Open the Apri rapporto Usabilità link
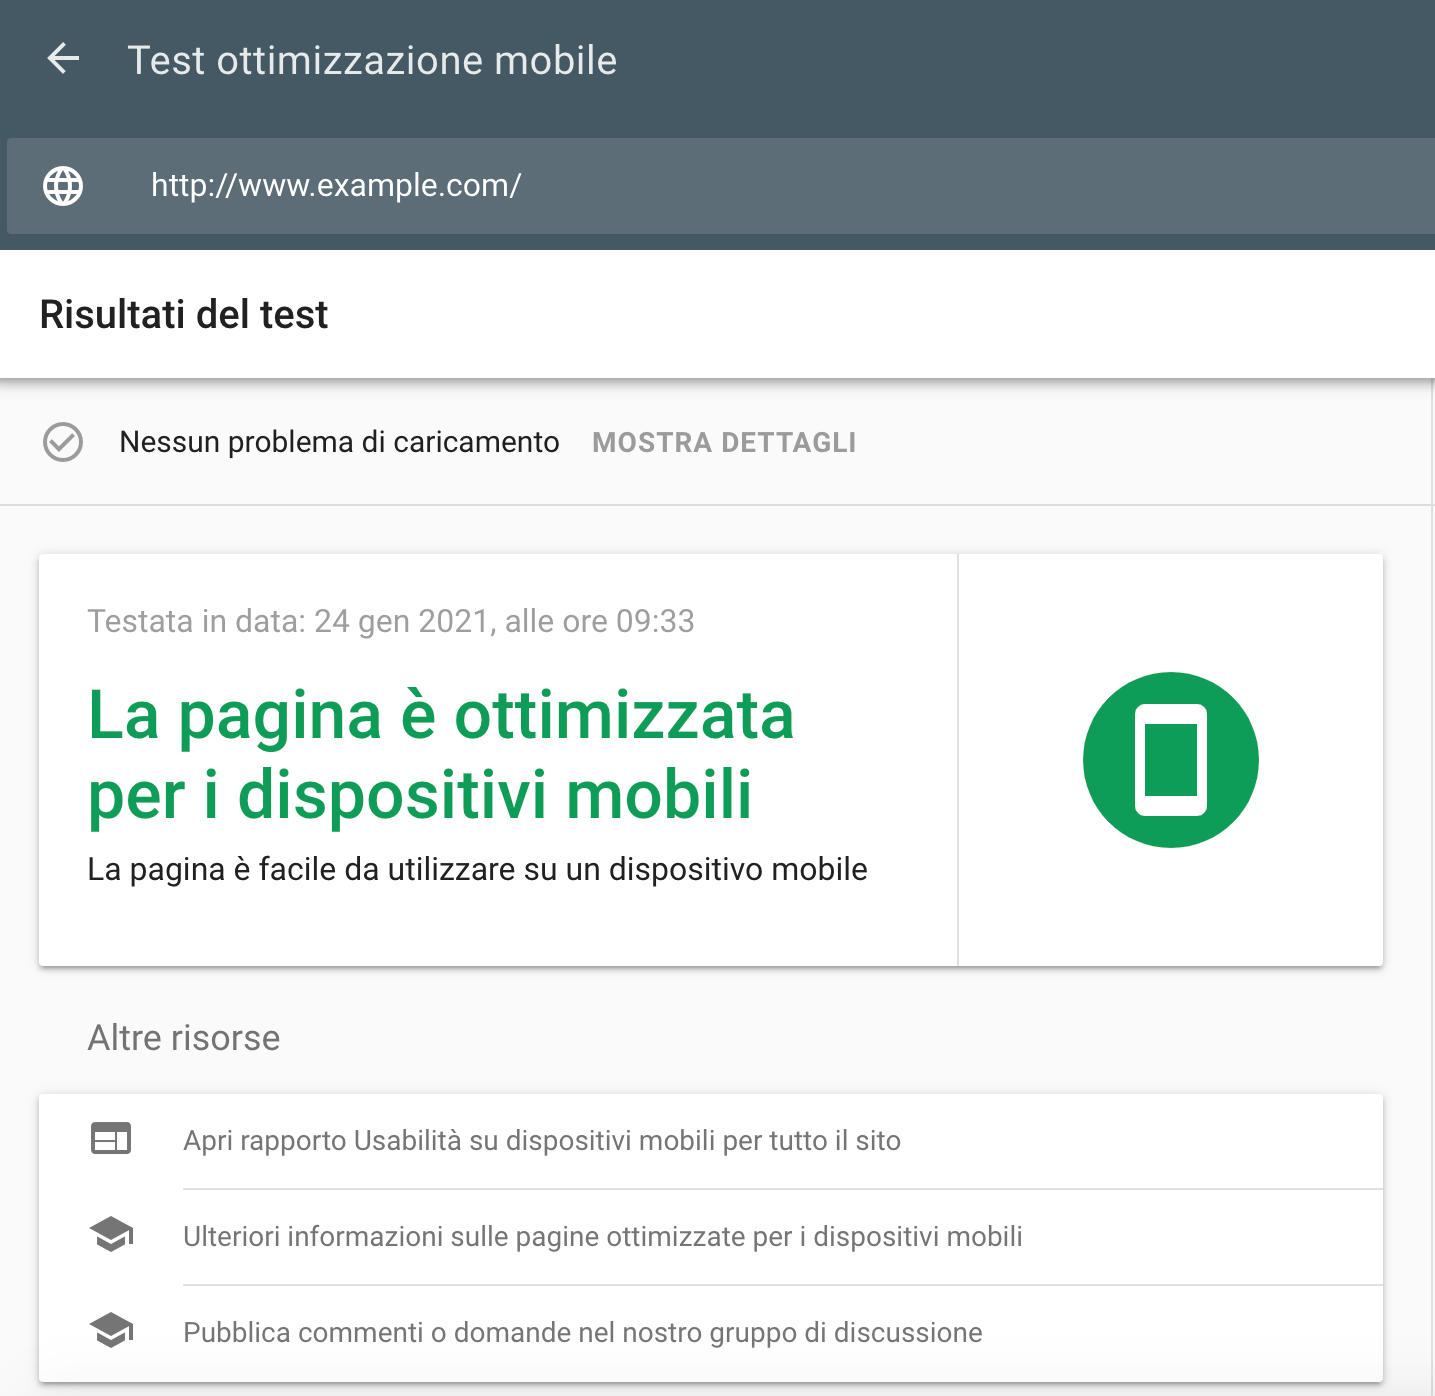This screenshot has height=1396, width=1435. [x=542, y=1141]
